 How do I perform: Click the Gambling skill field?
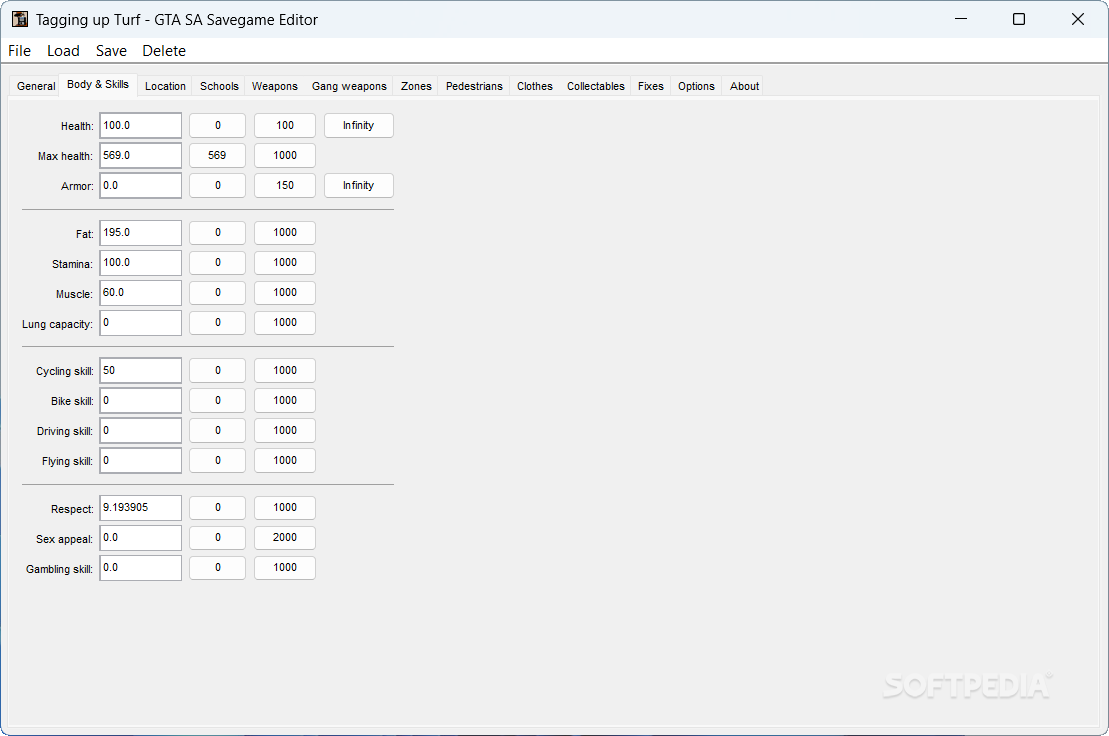point(141,568)
